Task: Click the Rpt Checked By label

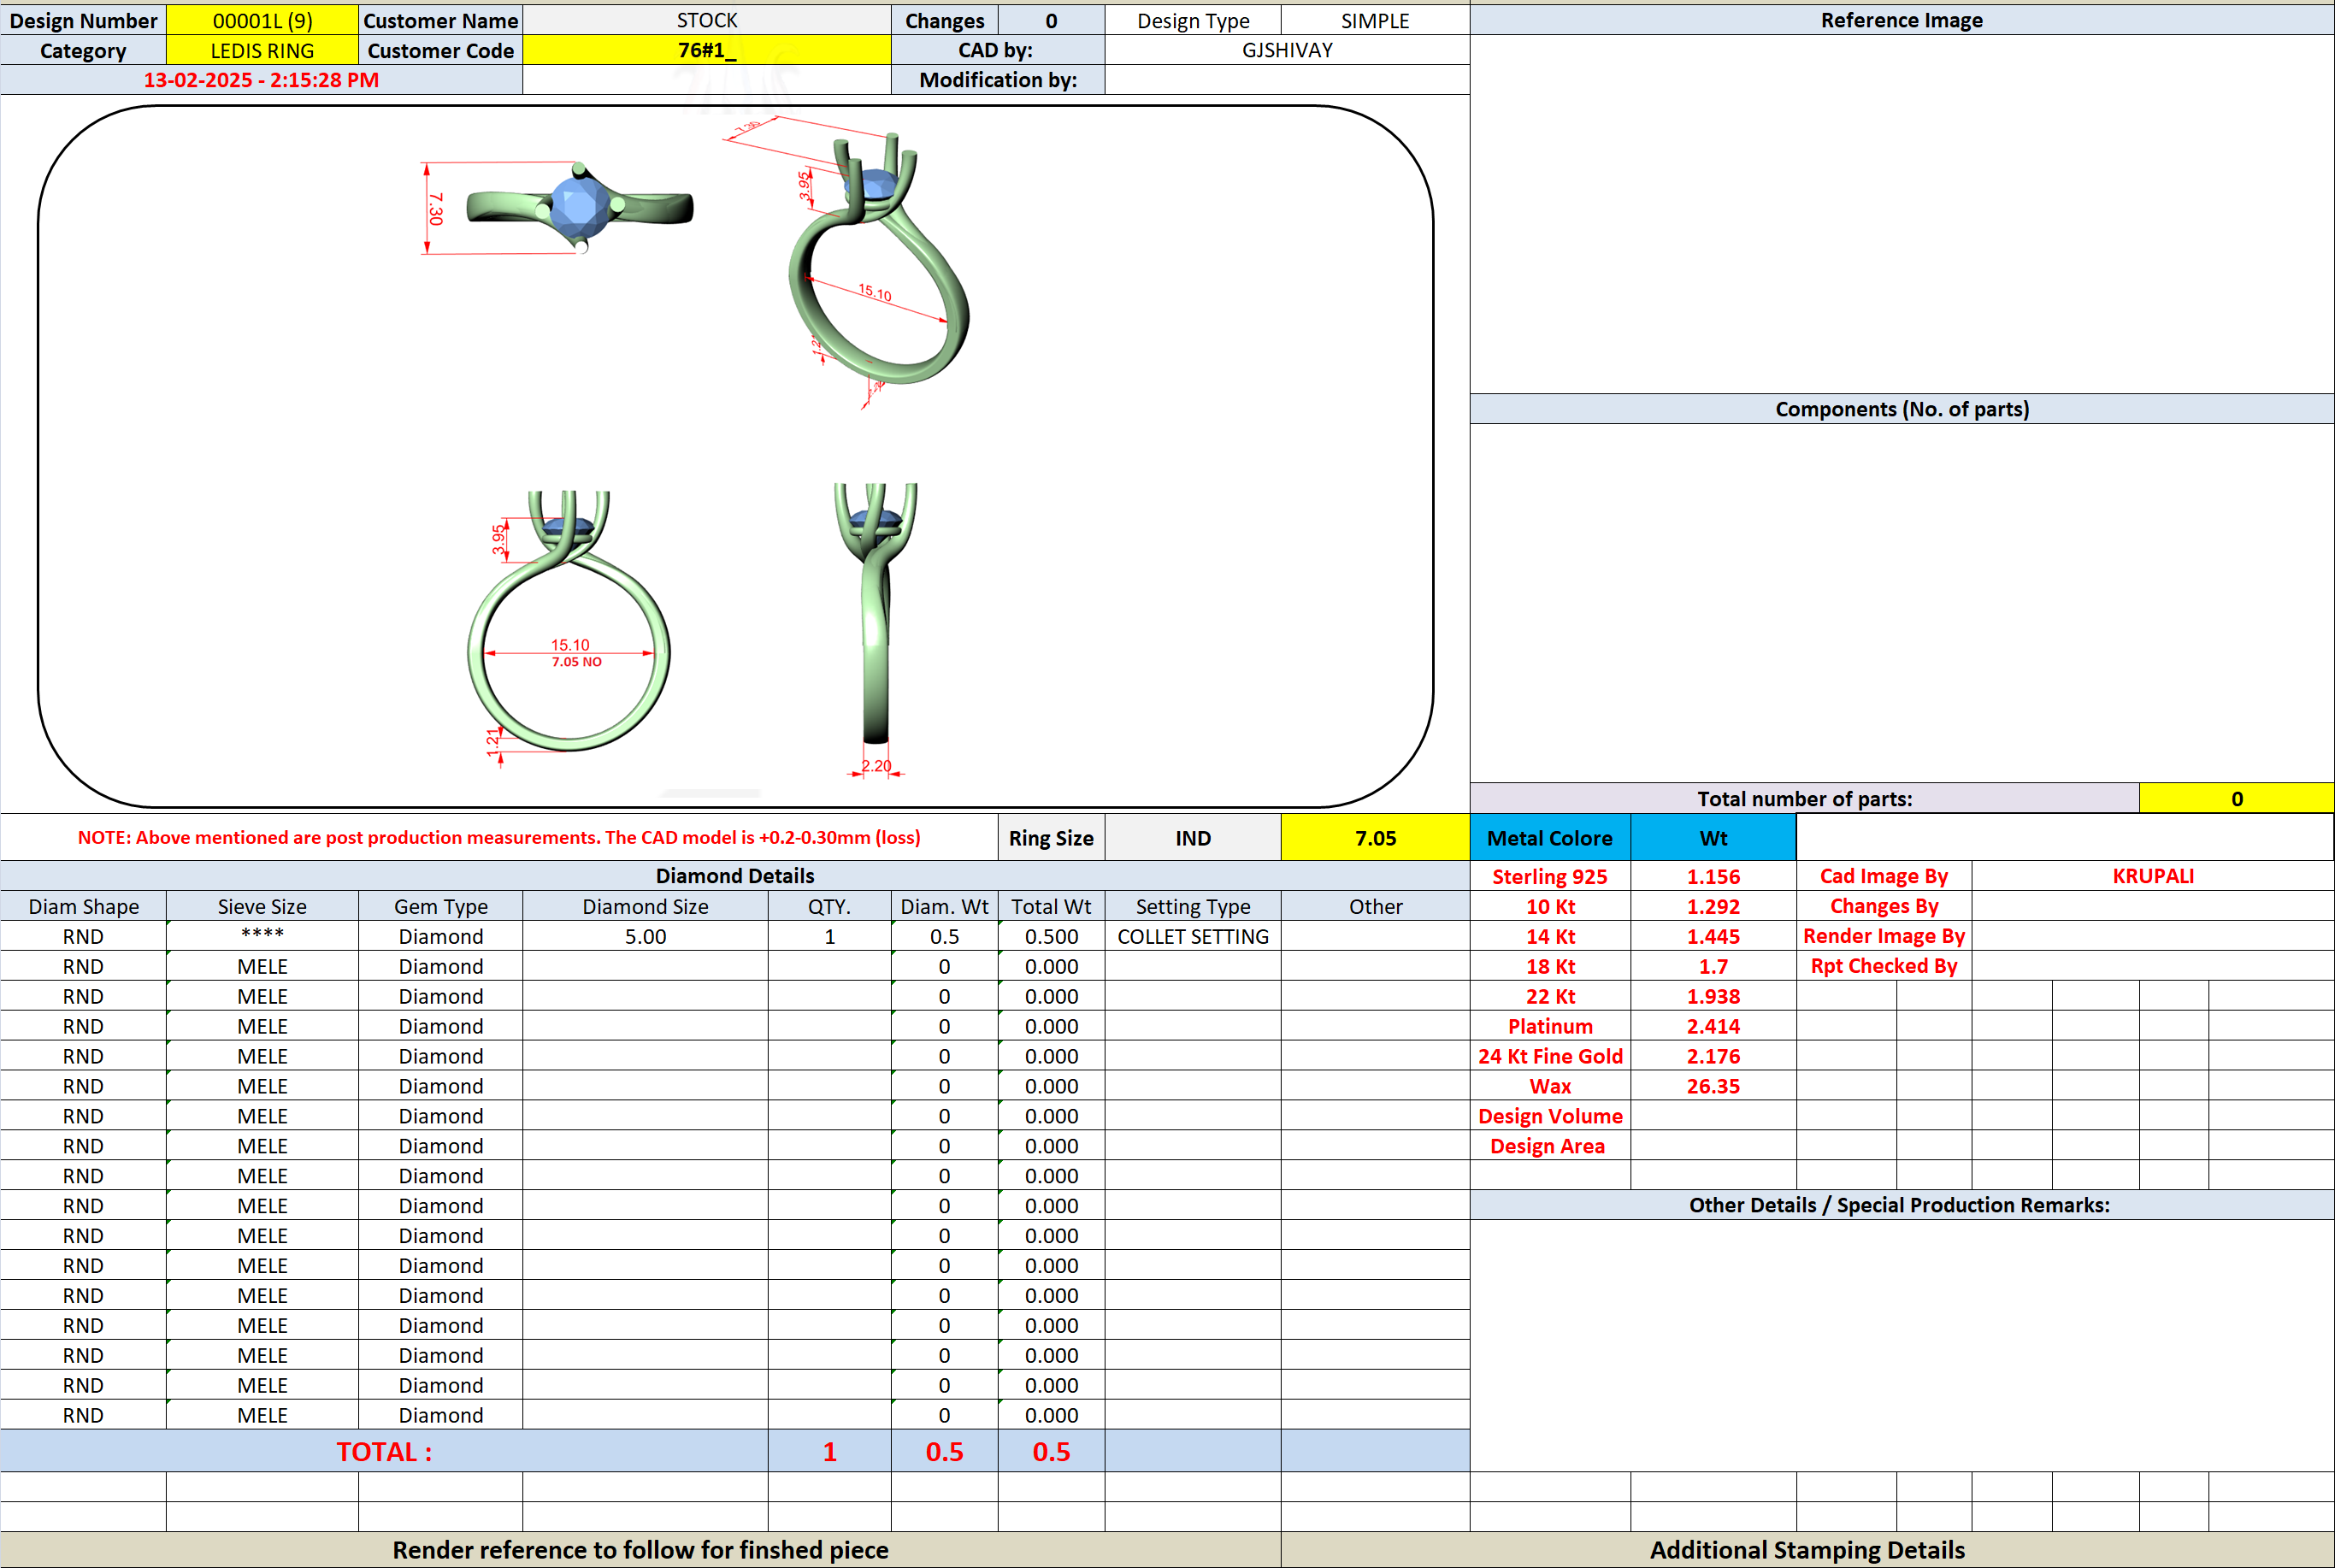Action: [x=1884, y=966]
